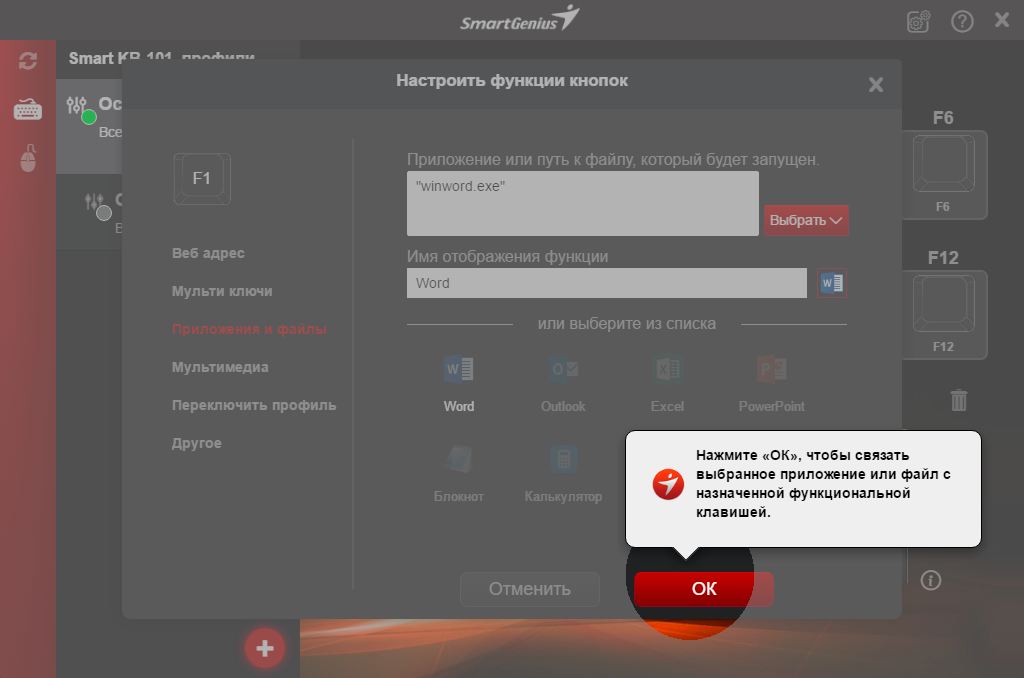
Task: Open the Приложения и файлы category
Action: [249, 329]
